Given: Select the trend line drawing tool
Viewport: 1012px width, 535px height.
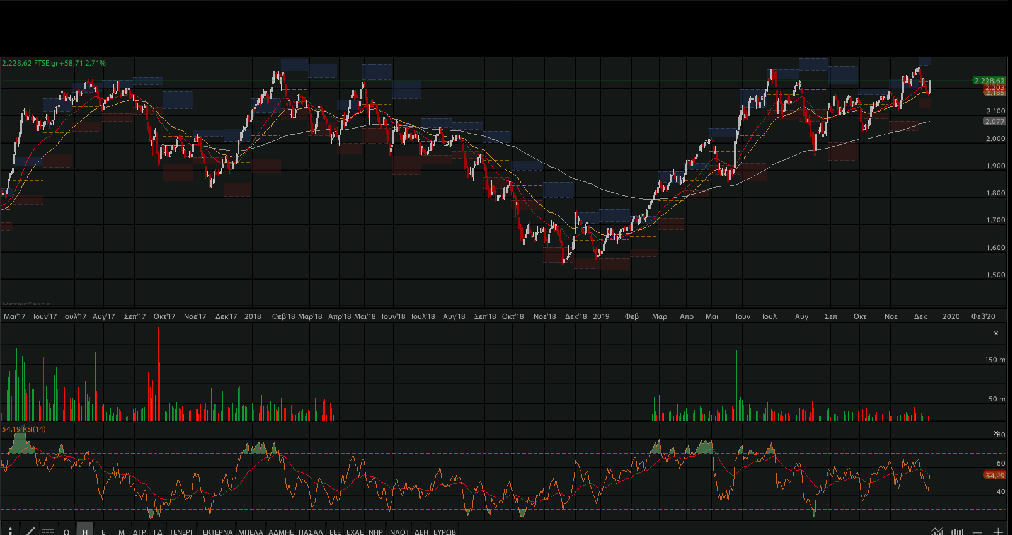Looking at the screenshot, I should coord(29,530).
